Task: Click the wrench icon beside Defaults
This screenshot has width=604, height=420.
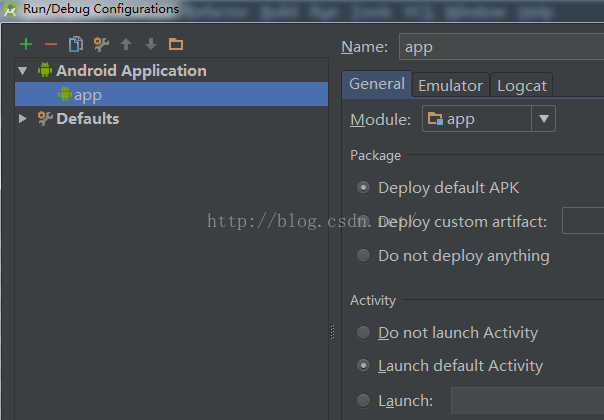Action: point(45,119)
